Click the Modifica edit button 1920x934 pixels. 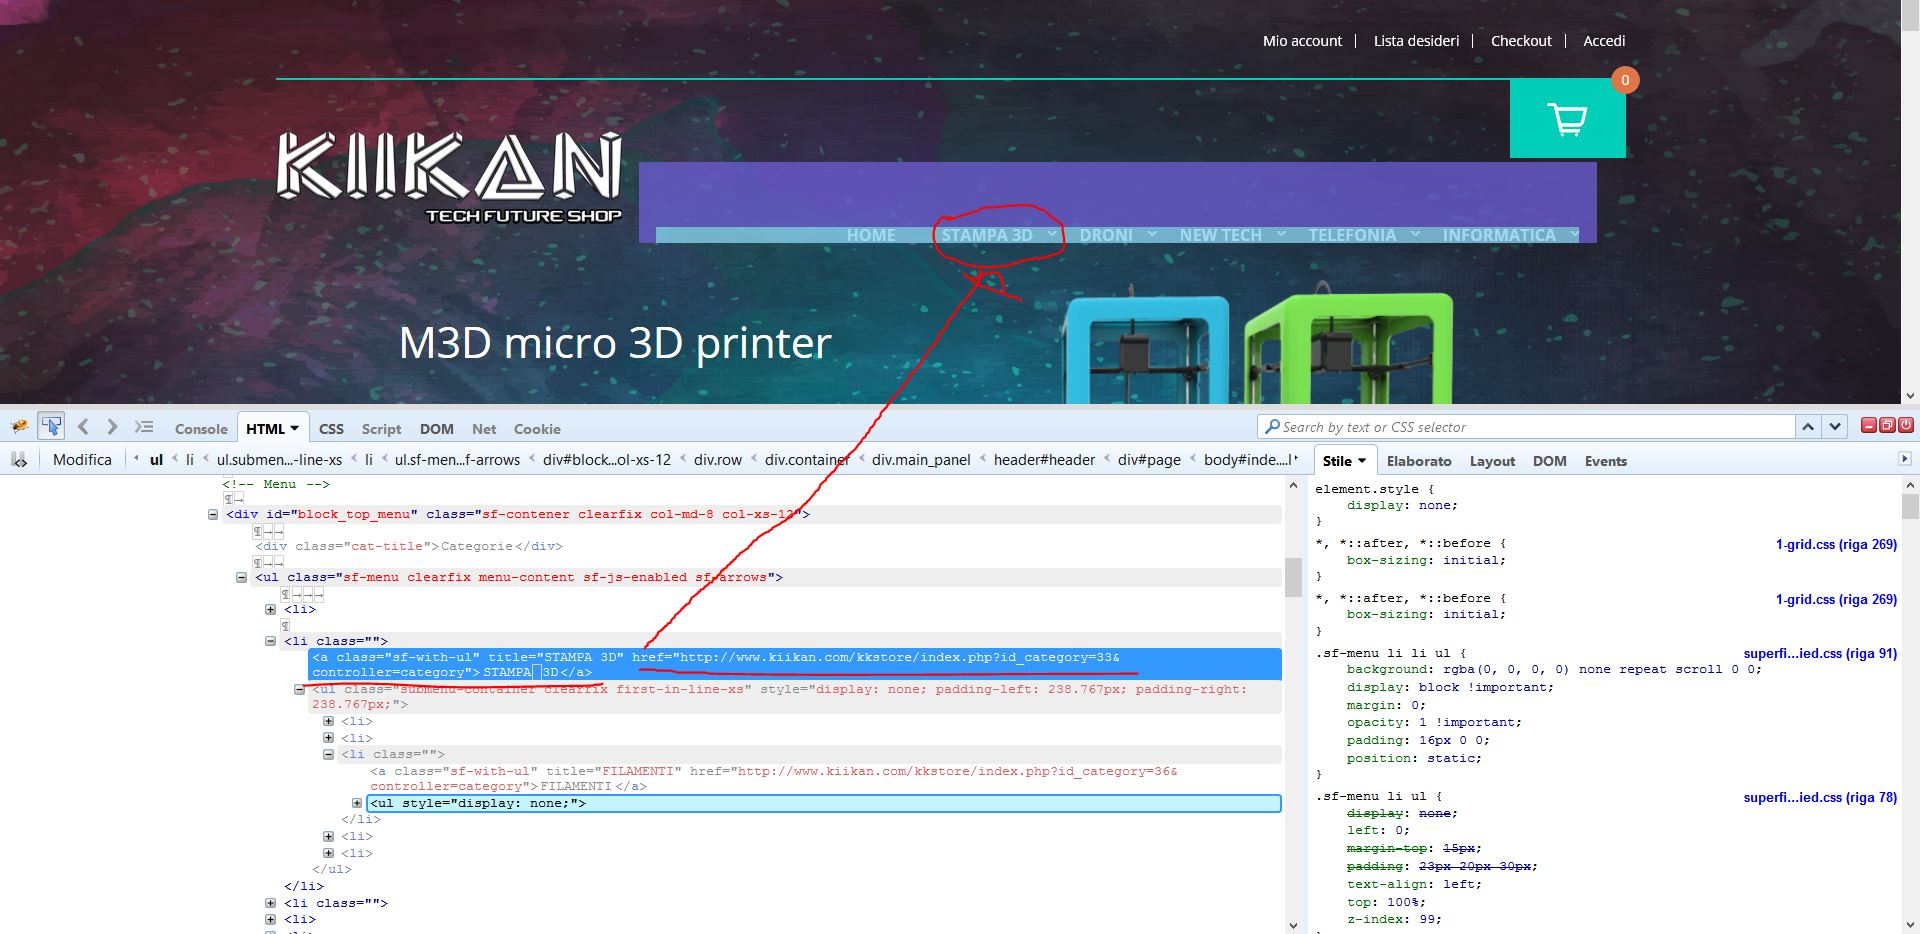click(82, 460)
